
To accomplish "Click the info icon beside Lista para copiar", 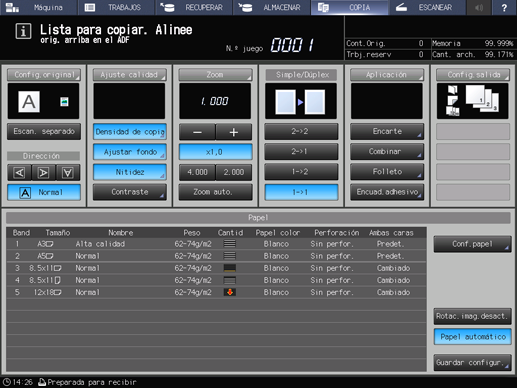I will 23,31.
